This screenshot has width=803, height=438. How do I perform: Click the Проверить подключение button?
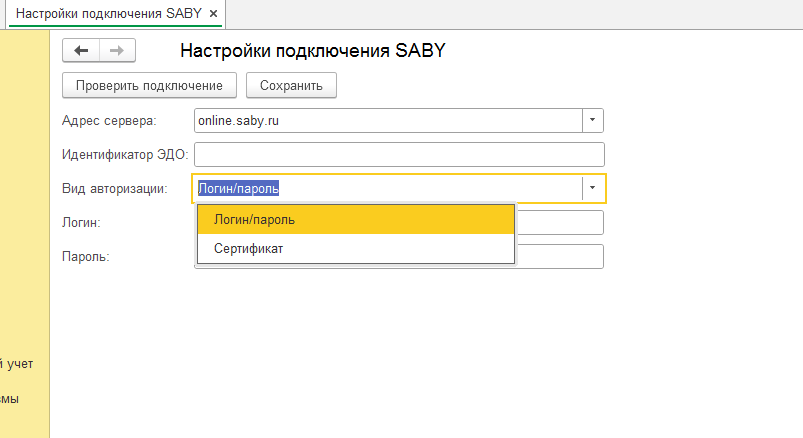149,85
